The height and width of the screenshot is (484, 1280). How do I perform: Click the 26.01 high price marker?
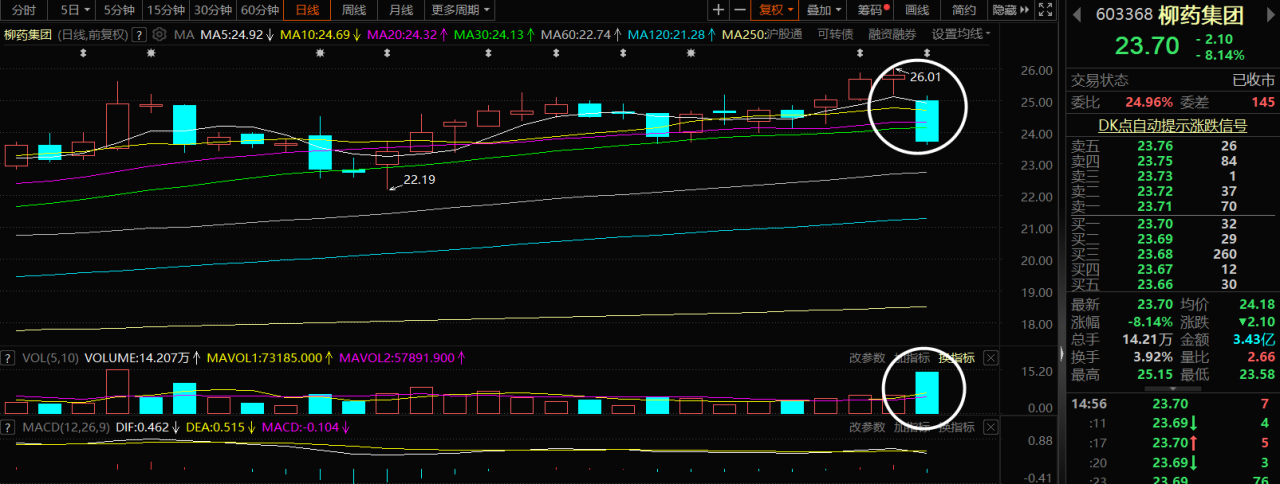(x=925, y=77)
